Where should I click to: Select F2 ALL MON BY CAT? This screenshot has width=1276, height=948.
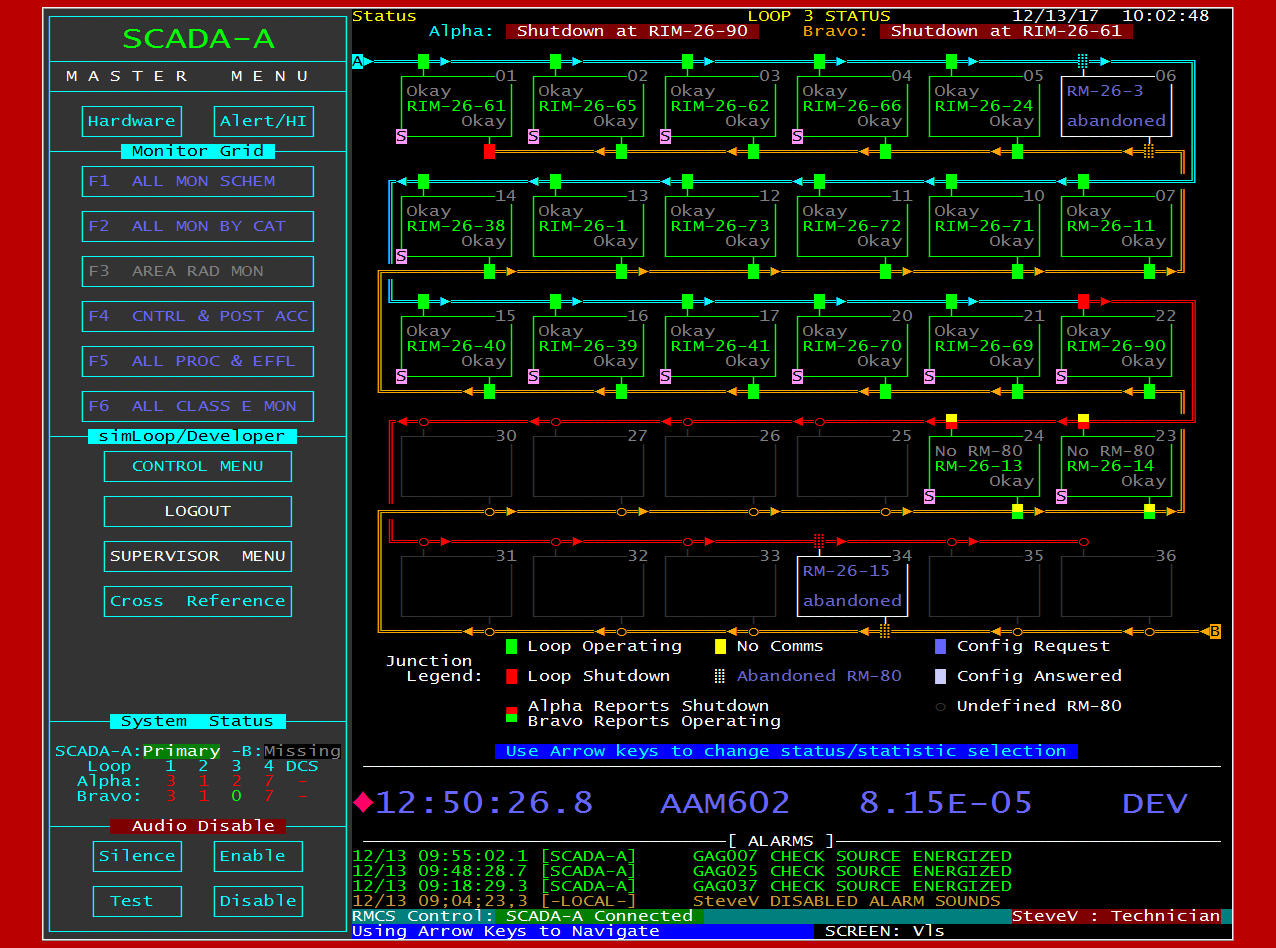pos(198,226)
